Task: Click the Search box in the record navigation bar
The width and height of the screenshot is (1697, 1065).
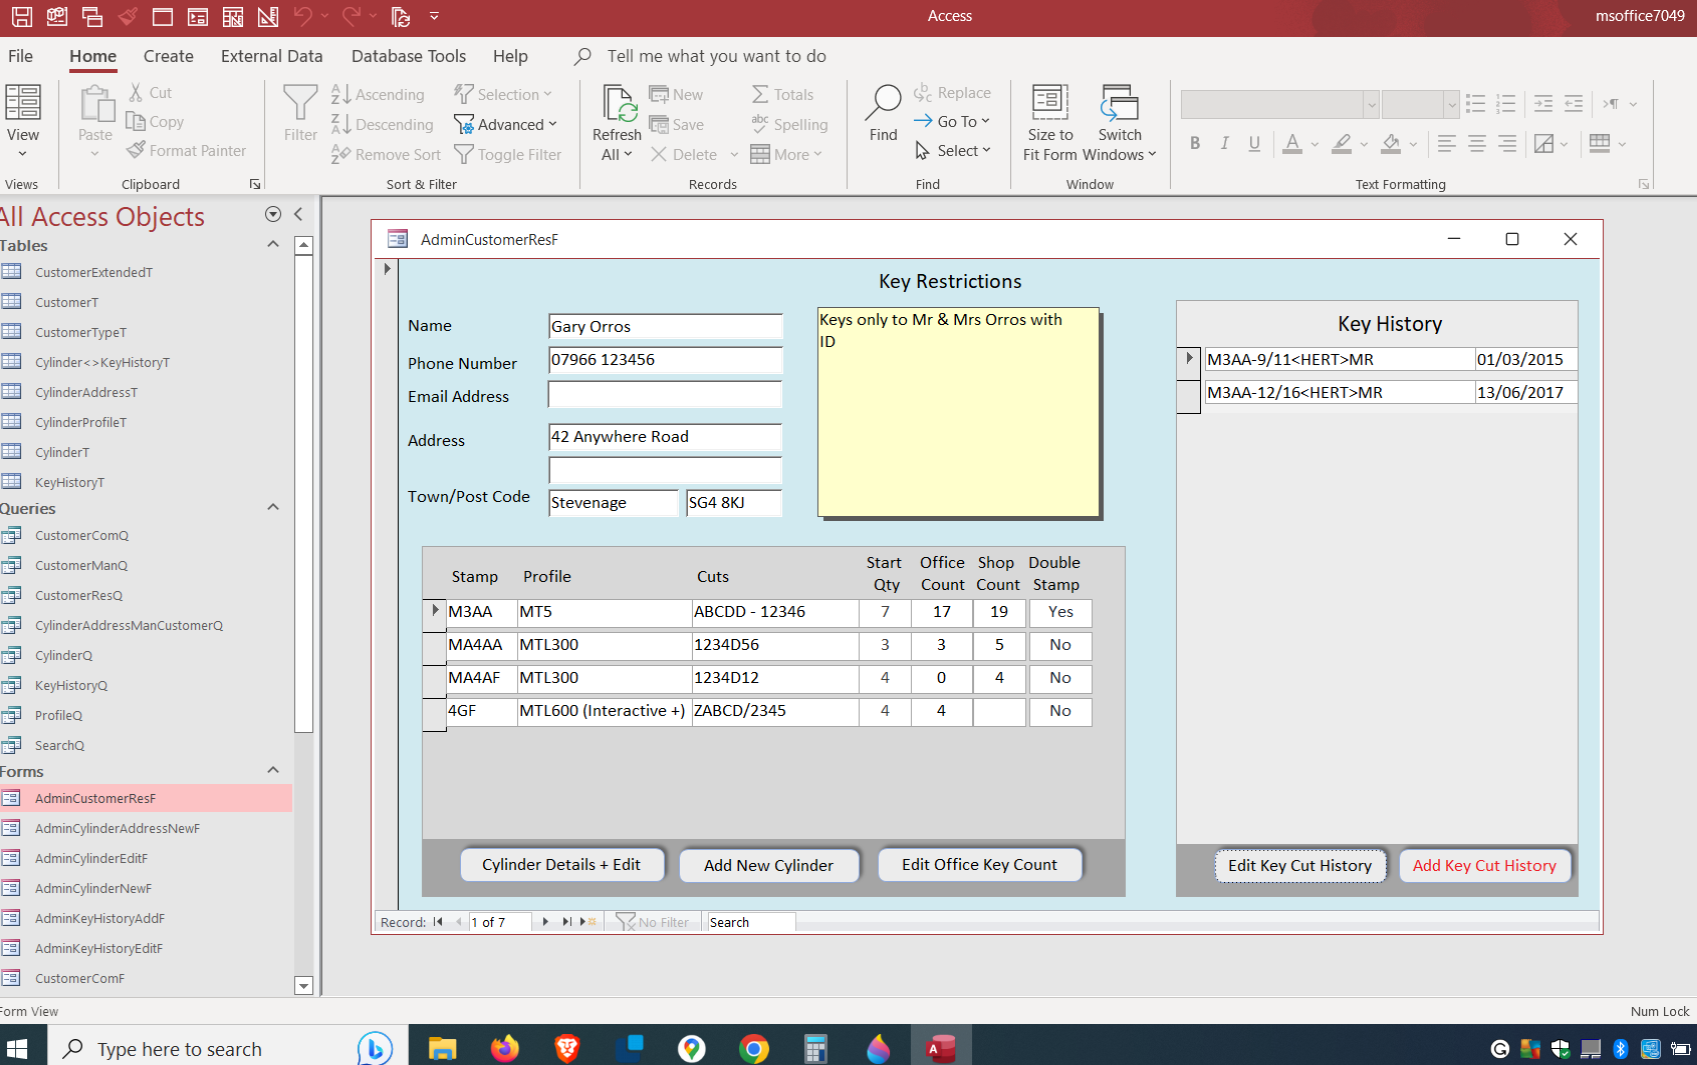Action: pos(749,921)
